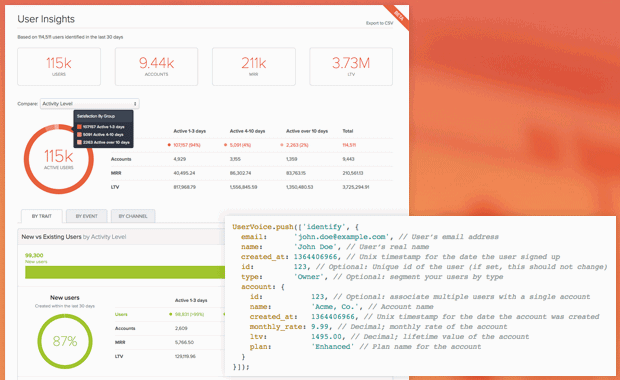The height and width of the screenshot is (380, 620).
Task: Click the '// Account name' comment in code
Action: pos(401,307)
